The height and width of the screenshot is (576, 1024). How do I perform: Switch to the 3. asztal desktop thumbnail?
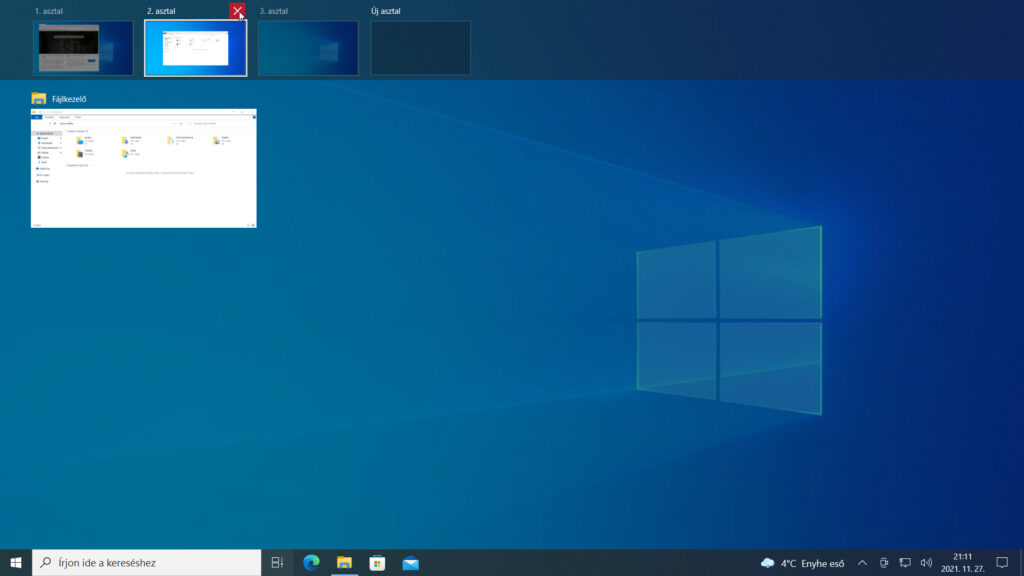tap(308, 48)
